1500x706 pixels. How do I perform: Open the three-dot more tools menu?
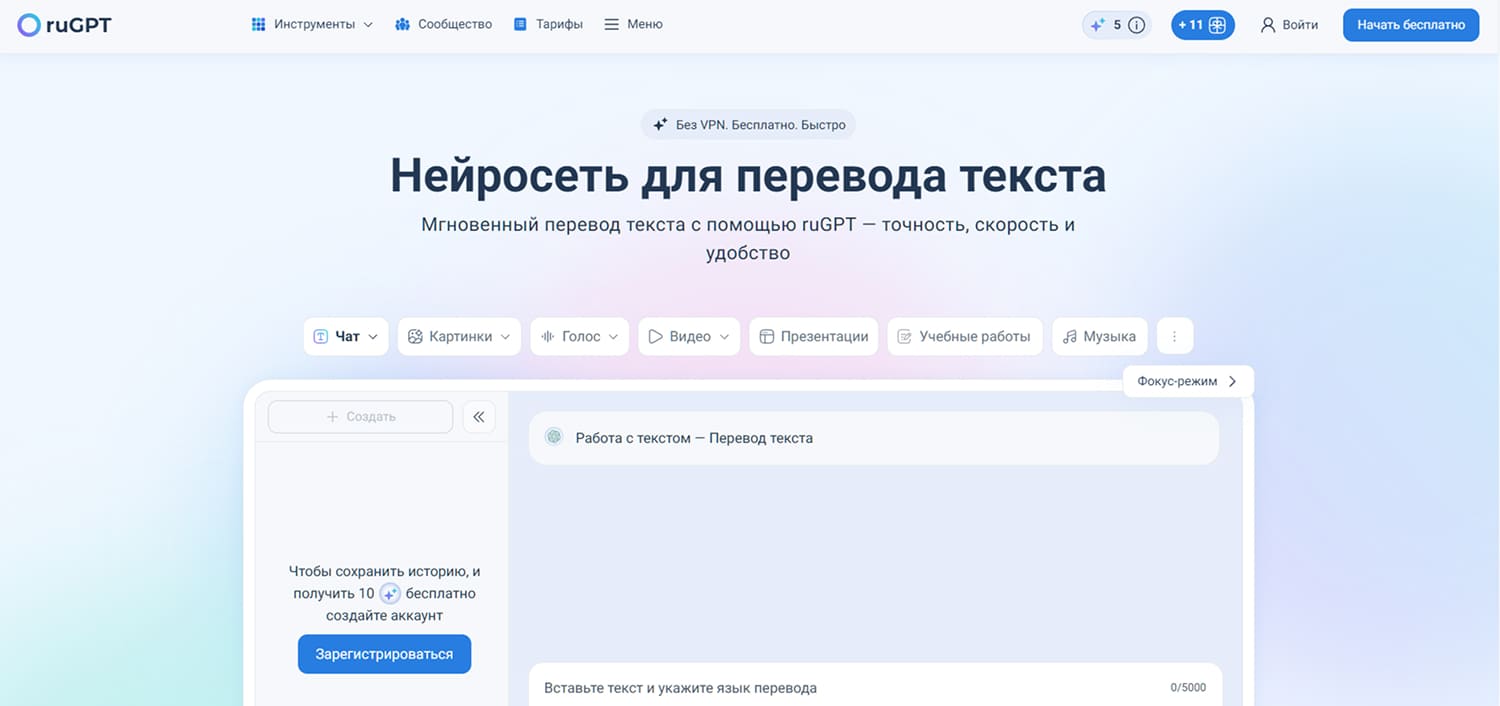click(1174, 336)
